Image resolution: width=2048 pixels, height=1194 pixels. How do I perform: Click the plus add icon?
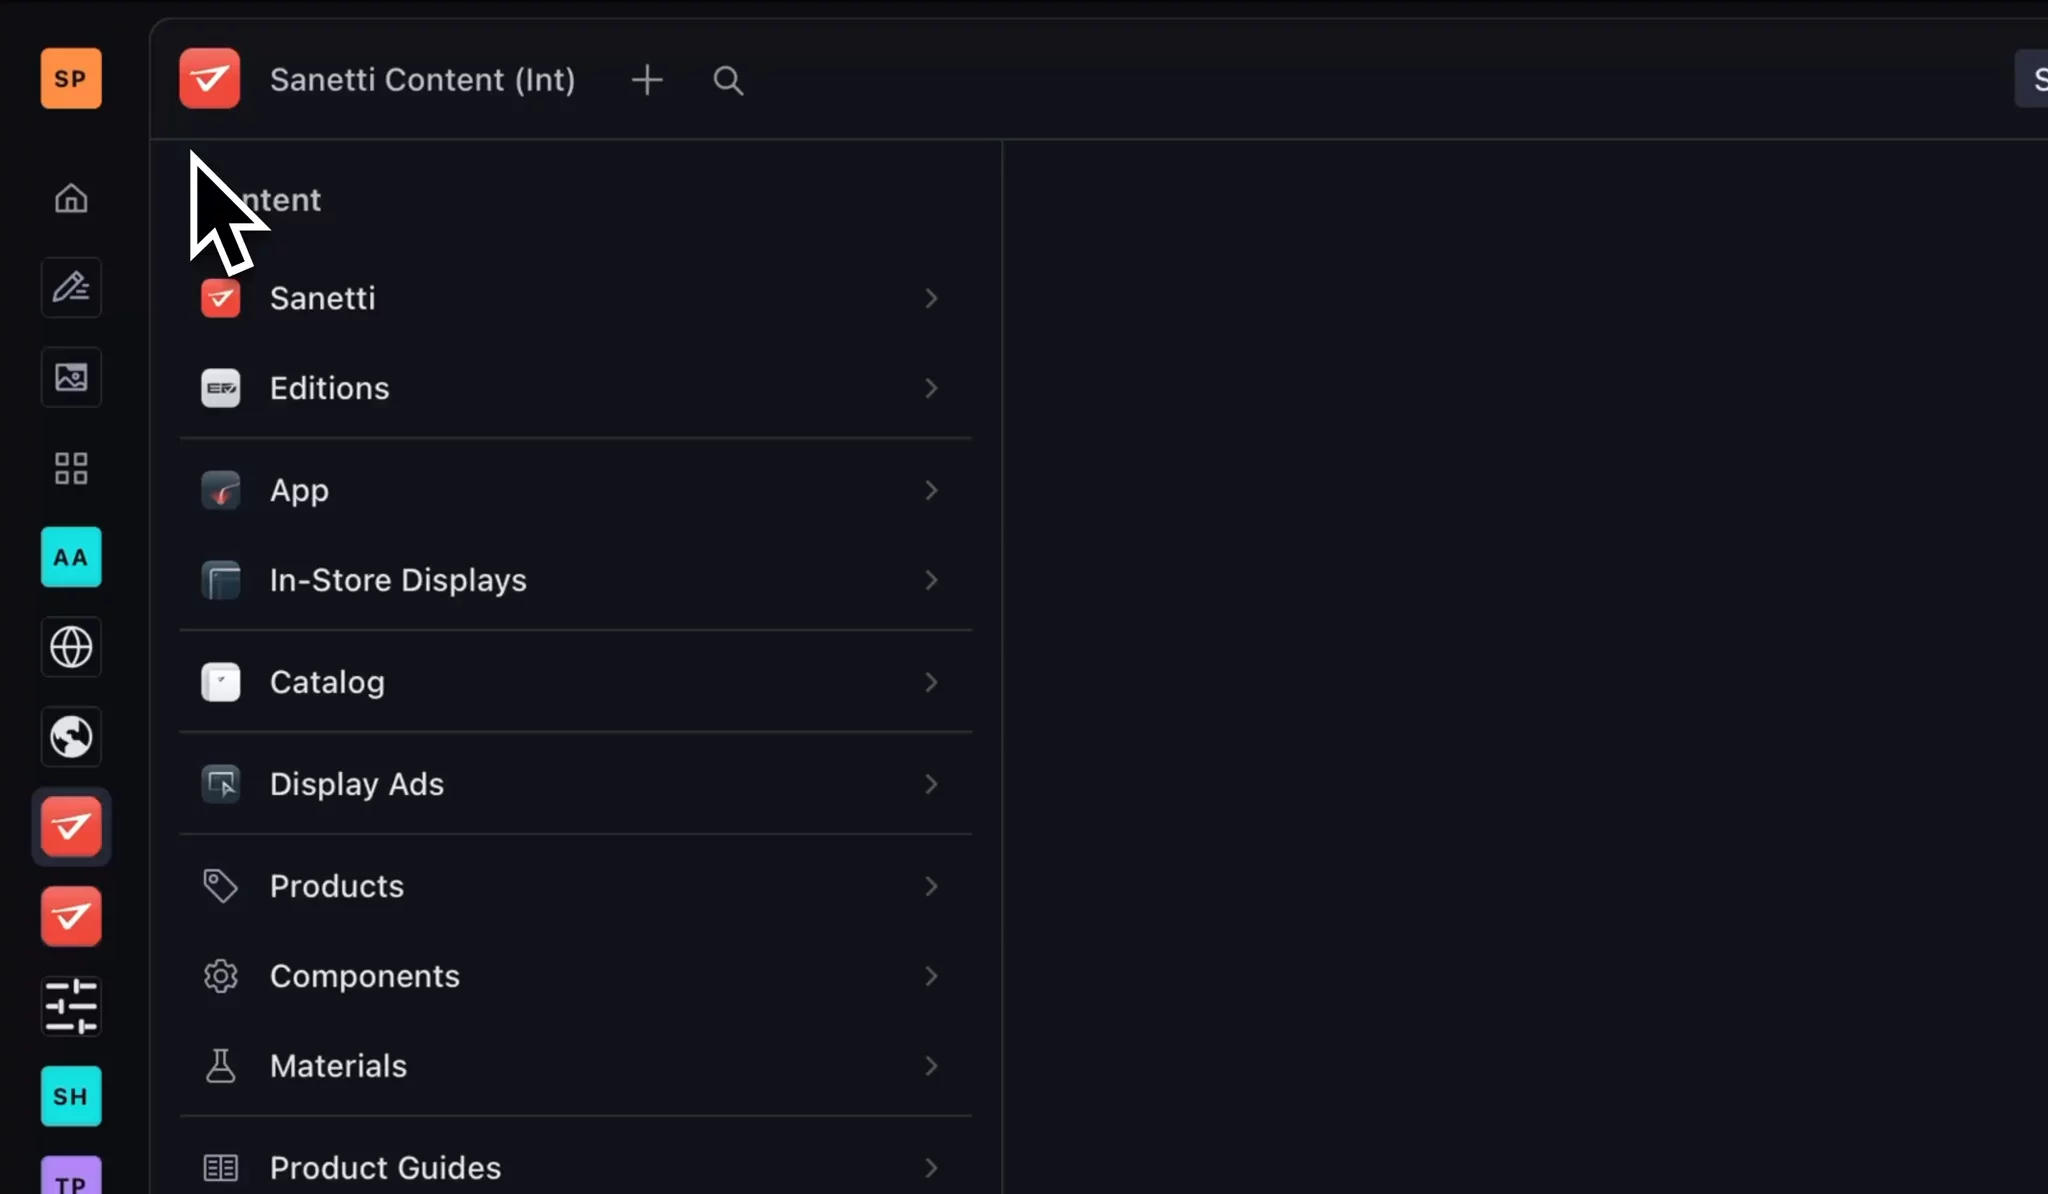pos(647,80)
